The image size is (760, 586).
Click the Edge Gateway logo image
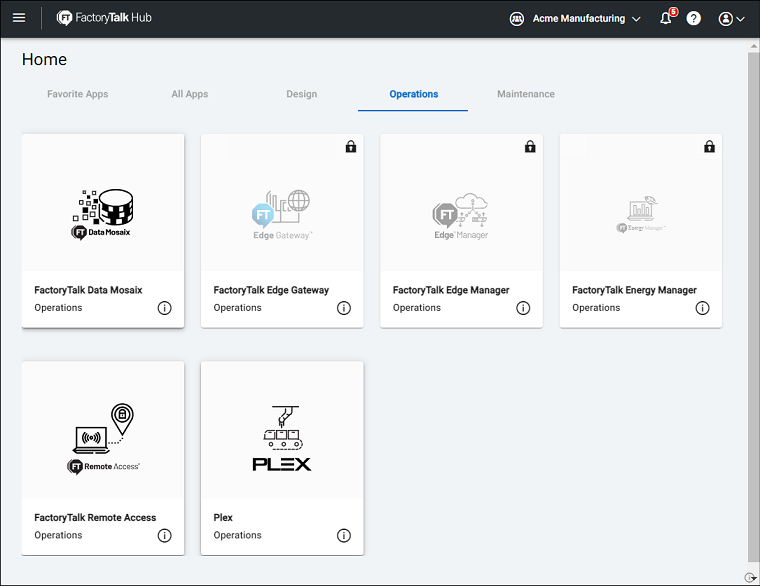pos(282,214)
